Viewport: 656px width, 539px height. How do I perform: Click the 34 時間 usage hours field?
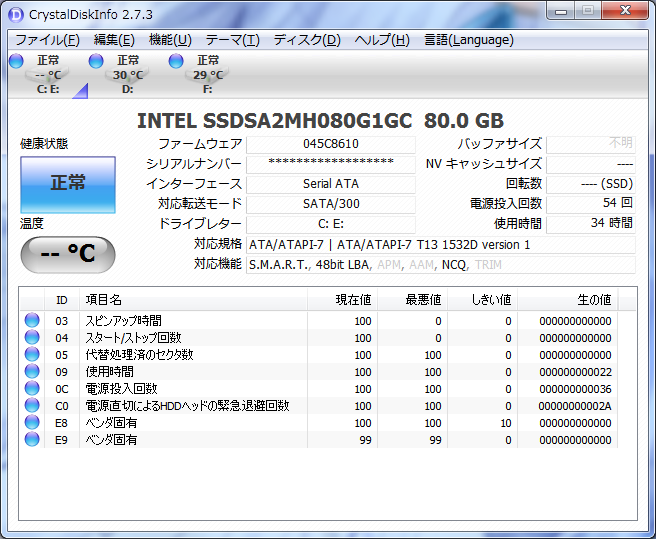point(591,224)
